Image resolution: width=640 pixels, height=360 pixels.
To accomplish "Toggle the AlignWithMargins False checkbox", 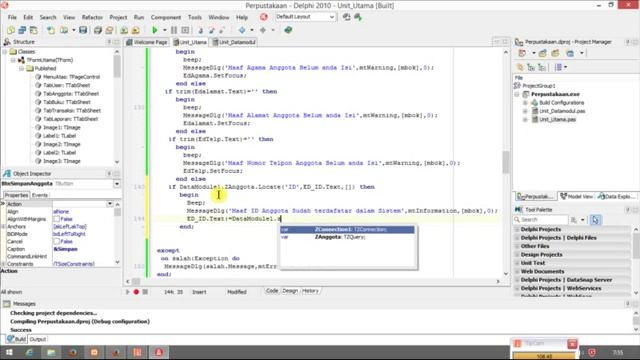I will (x=57, y=219).
